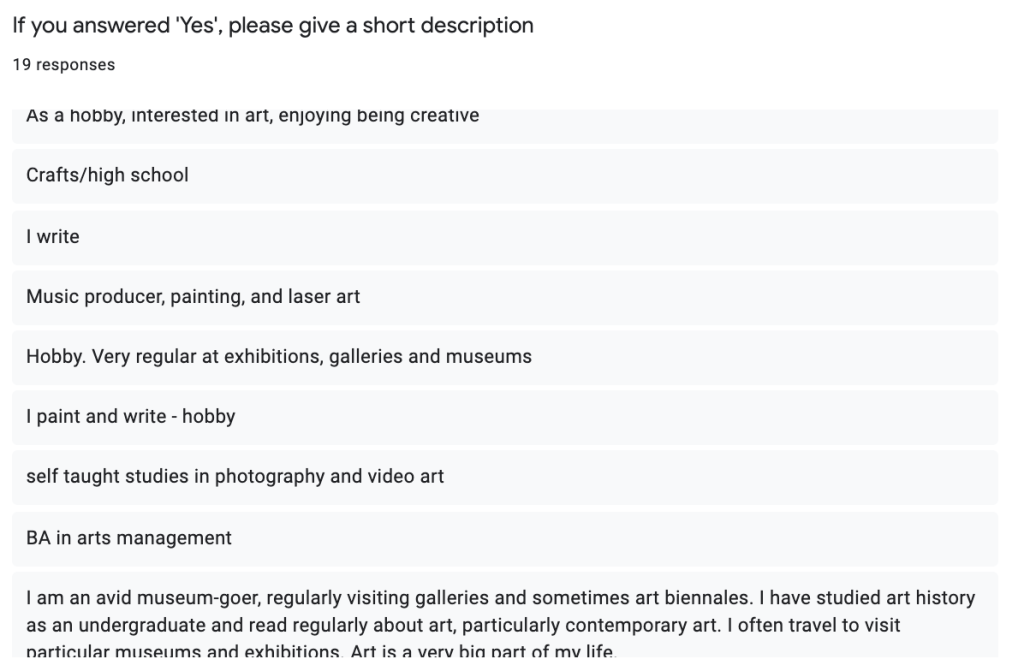
Task: Click the "19 responses" count text
Action: (x=63, y=65)
